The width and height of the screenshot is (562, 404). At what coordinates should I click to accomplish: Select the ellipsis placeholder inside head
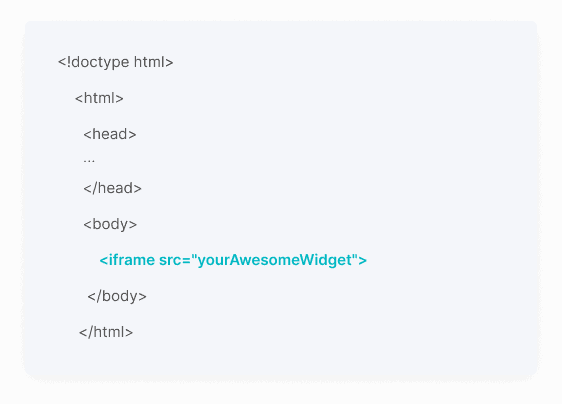pyautogui.click(x=89, y=161)
